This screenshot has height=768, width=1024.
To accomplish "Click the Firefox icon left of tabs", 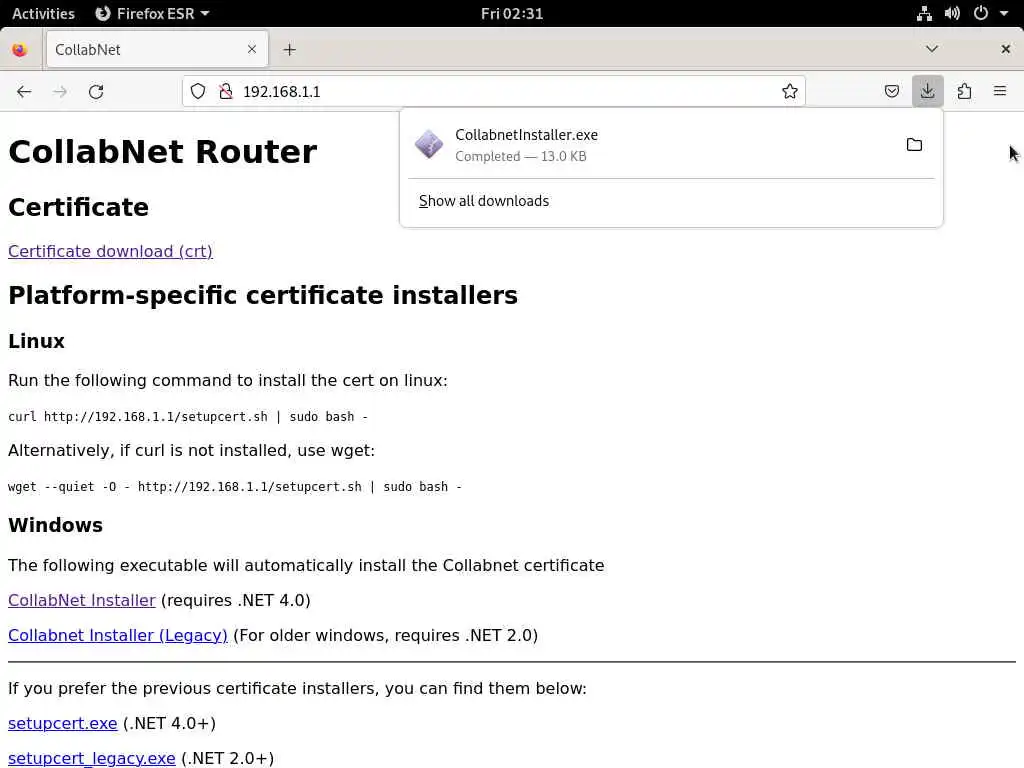I will tap(20, 50).
